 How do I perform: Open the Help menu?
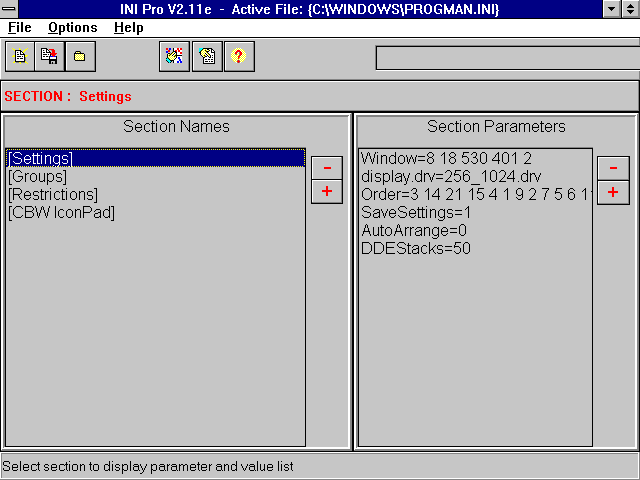[129, 28]
